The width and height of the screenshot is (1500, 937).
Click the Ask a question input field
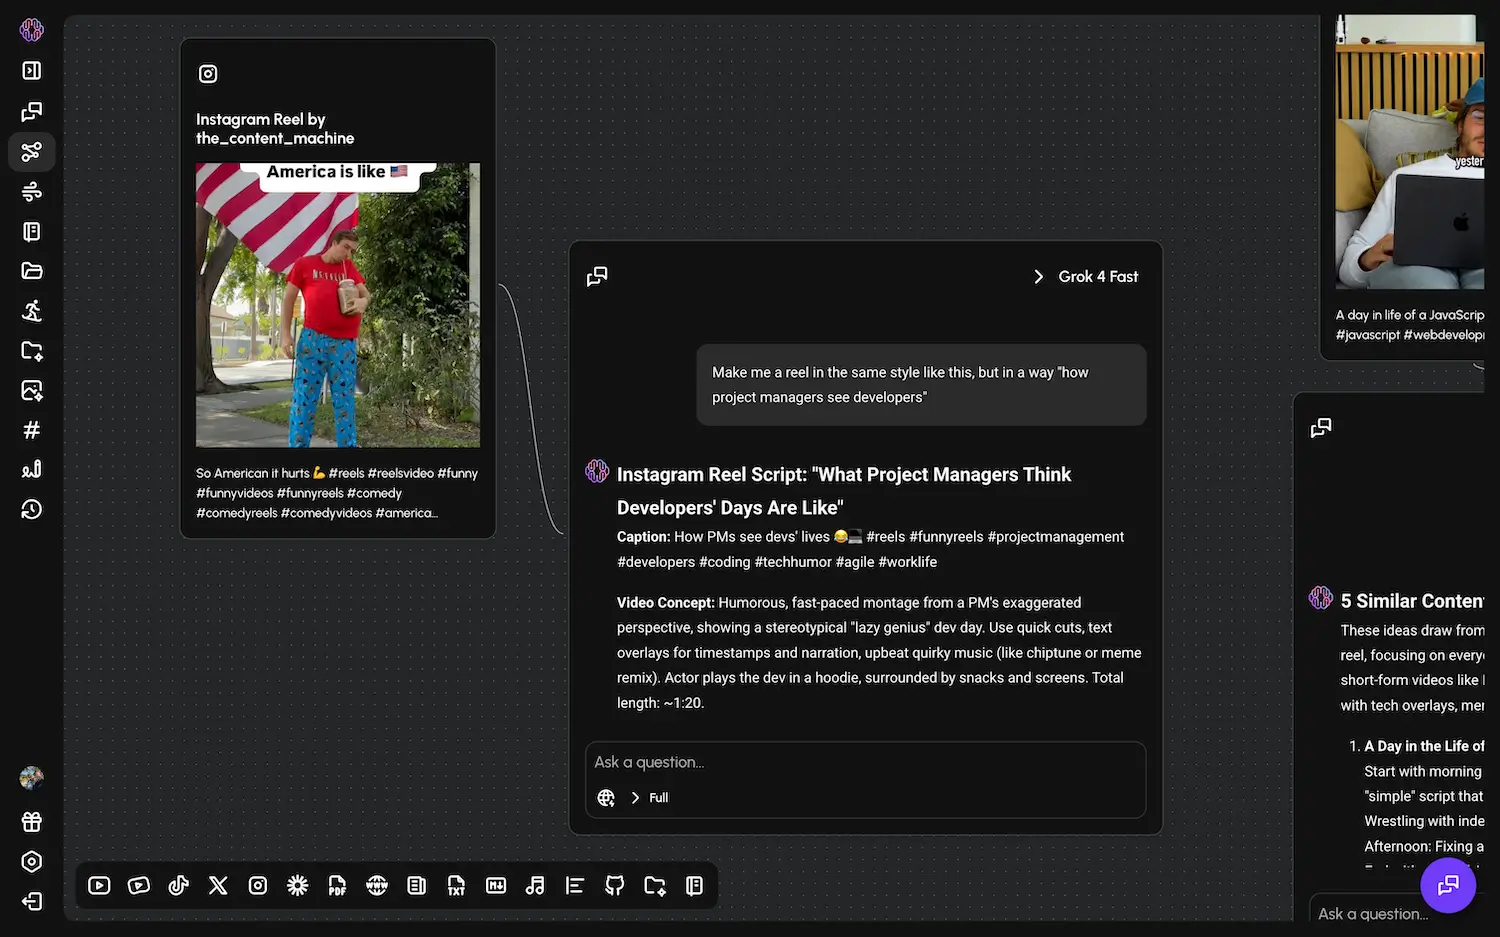865,761
